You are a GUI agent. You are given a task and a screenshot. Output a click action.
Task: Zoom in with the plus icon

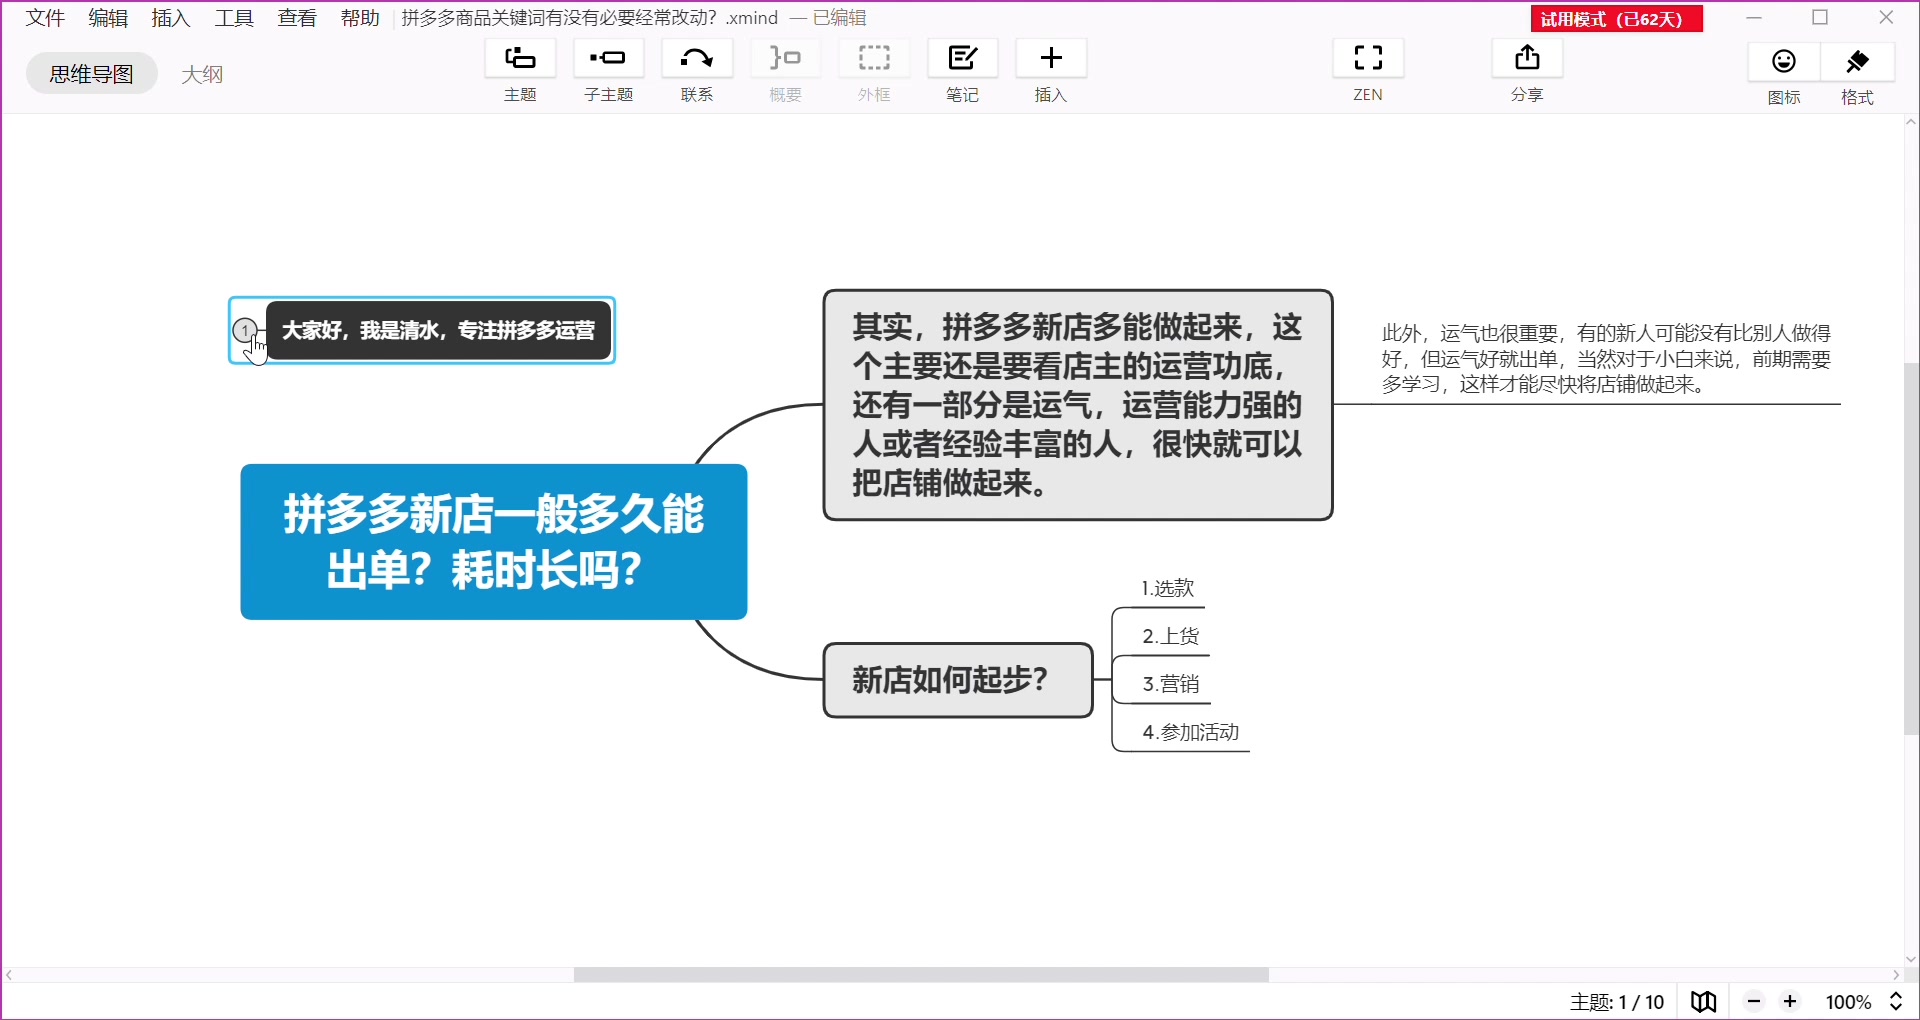click(x=1790, y=1001)
